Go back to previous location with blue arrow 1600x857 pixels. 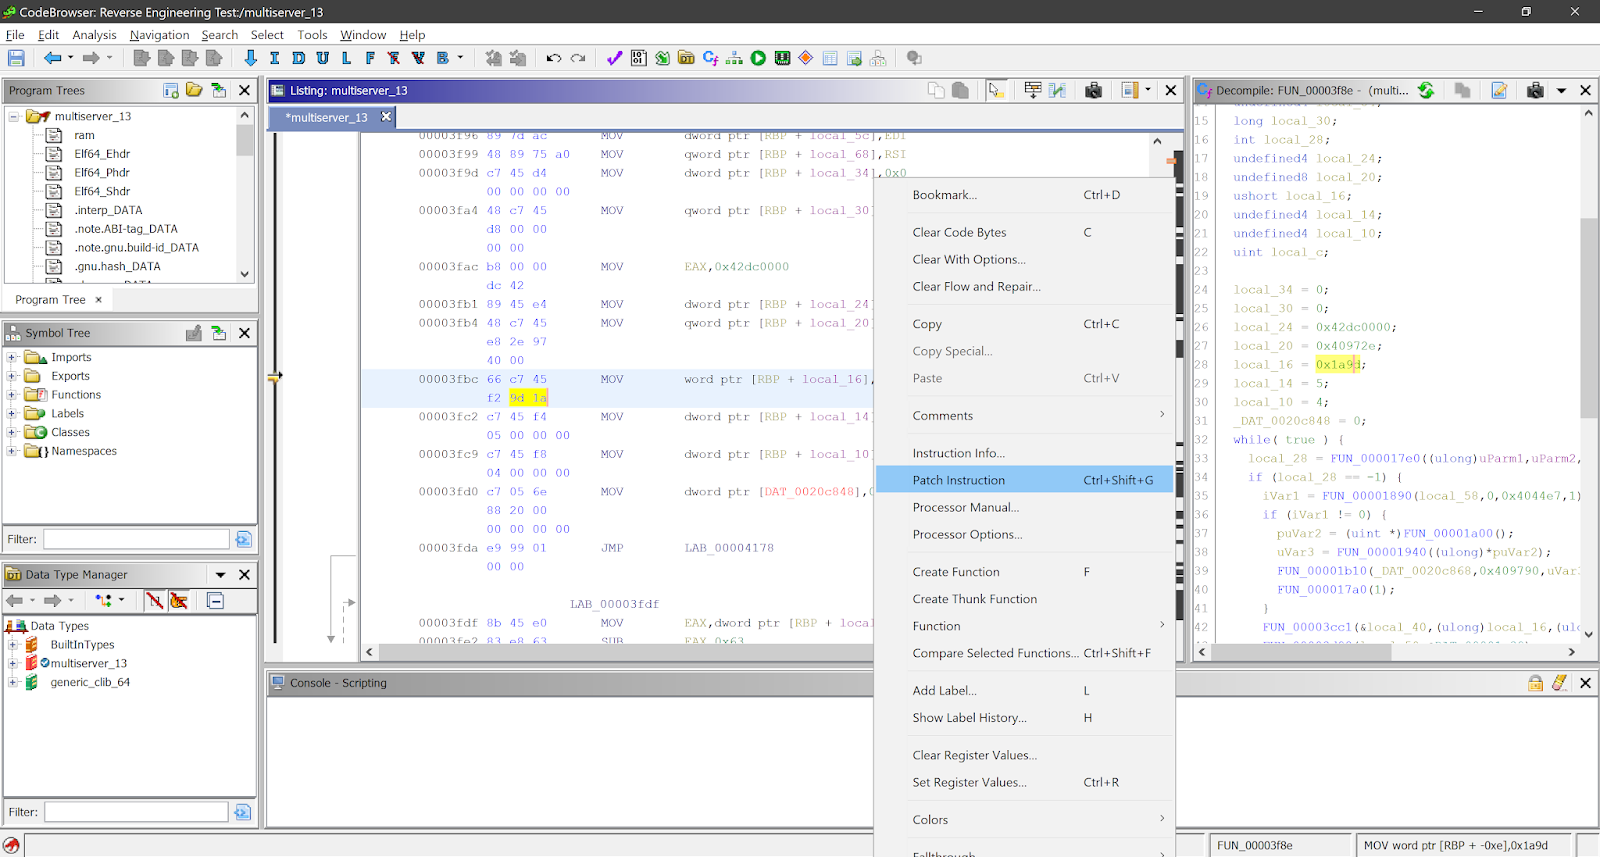pyautogui.click(x=52, y=58)
